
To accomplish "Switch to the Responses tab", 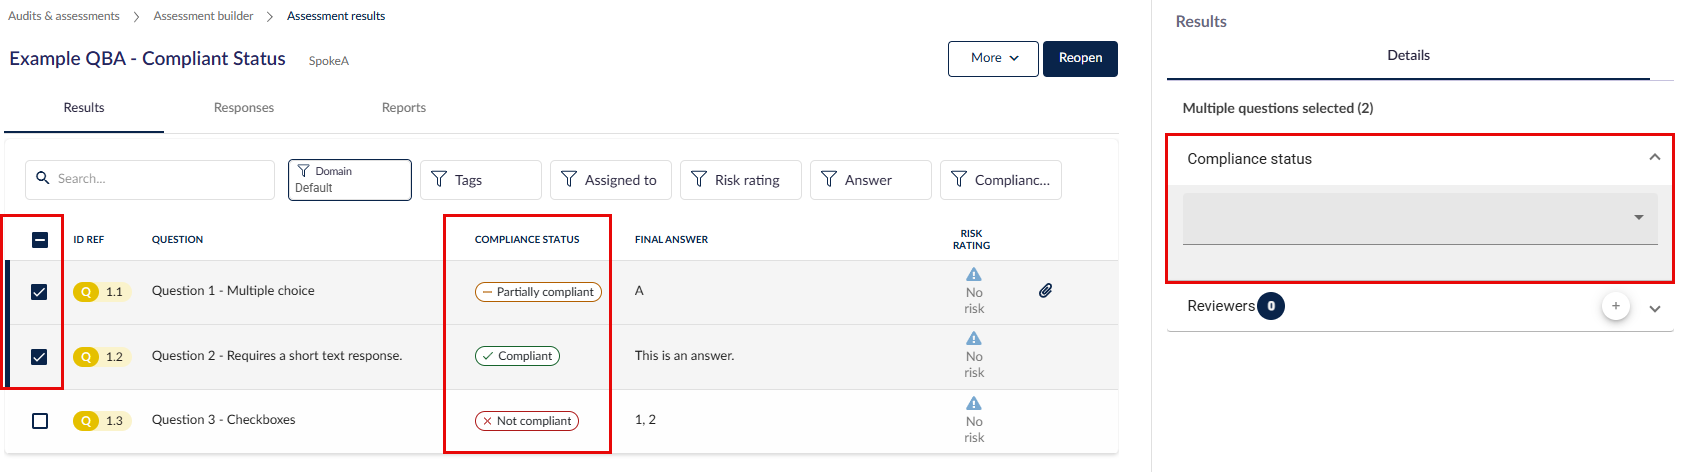I will pyautogui.click(x=244, y=108).
